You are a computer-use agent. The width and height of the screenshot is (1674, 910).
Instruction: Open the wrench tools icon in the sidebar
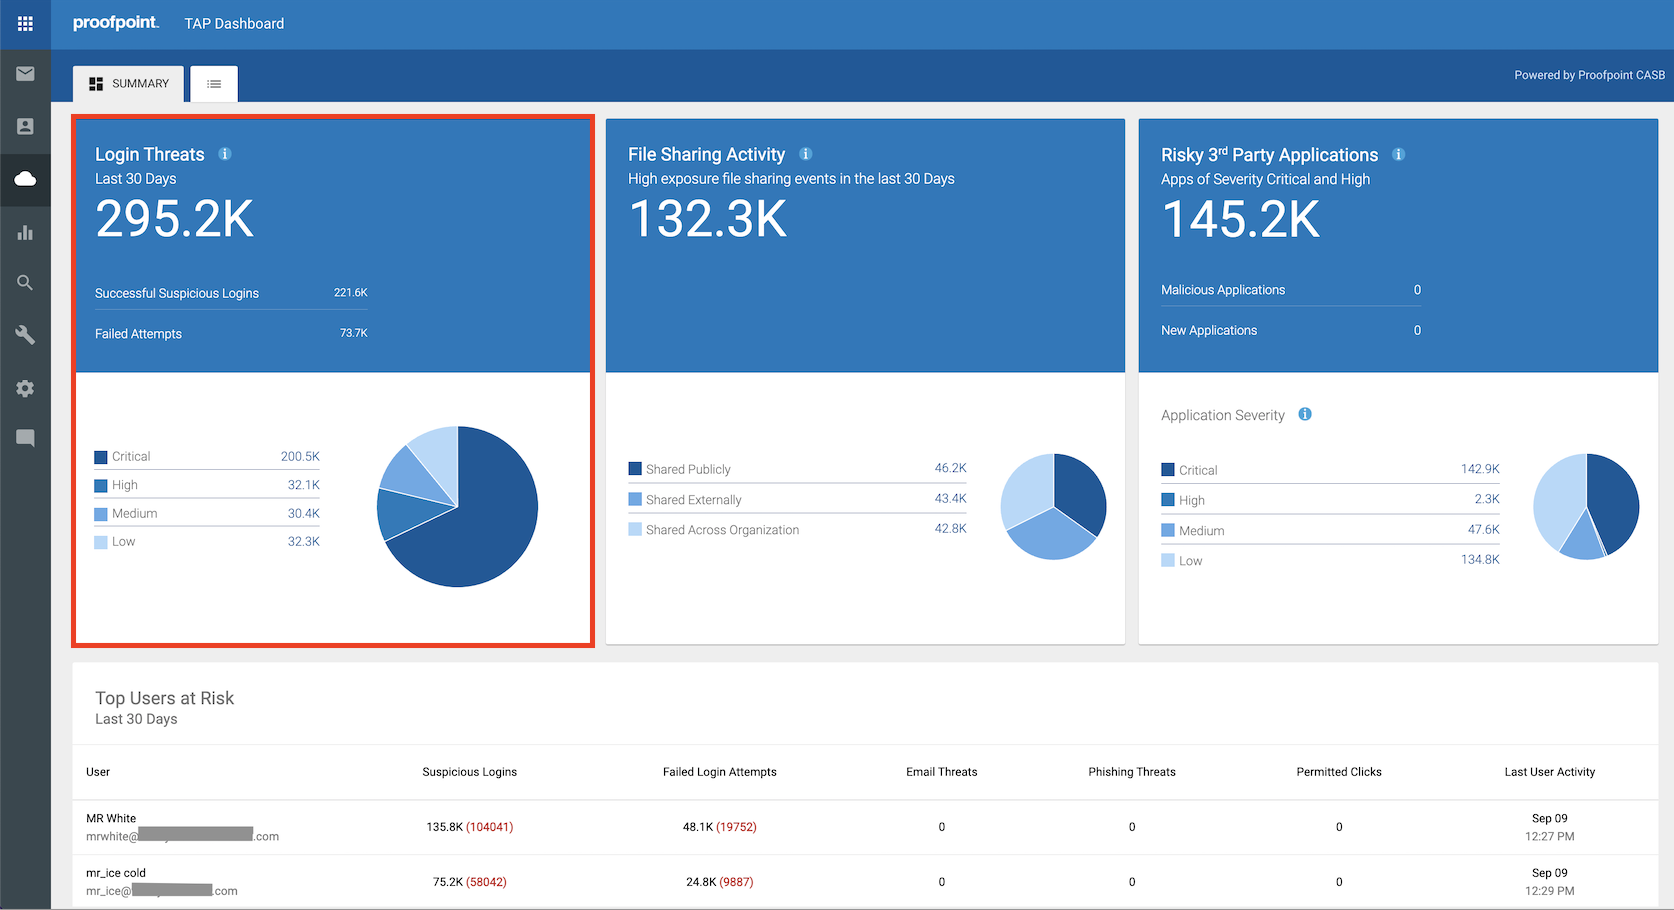(x=25, y=336)
